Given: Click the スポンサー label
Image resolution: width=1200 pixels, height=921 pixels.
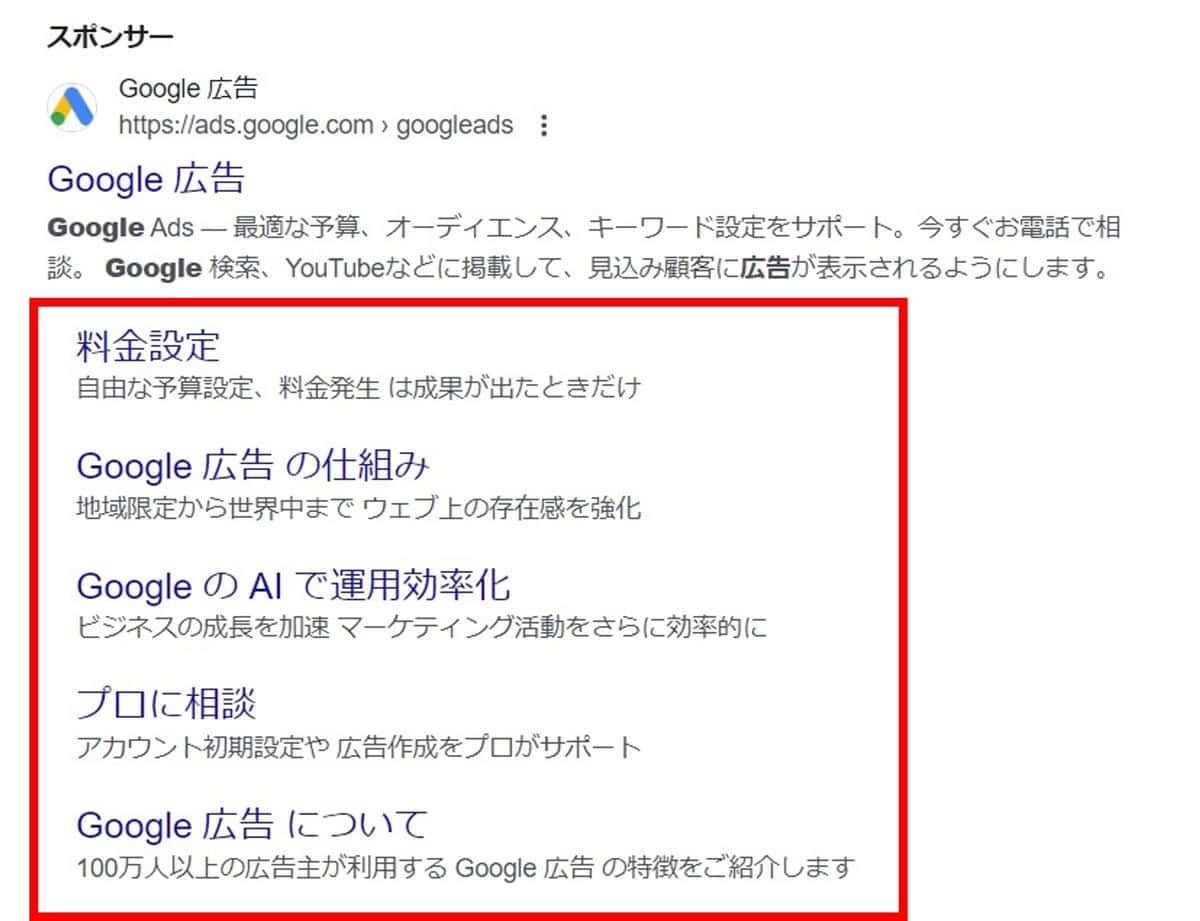Looking at the screenshot, I should [111, 38].
